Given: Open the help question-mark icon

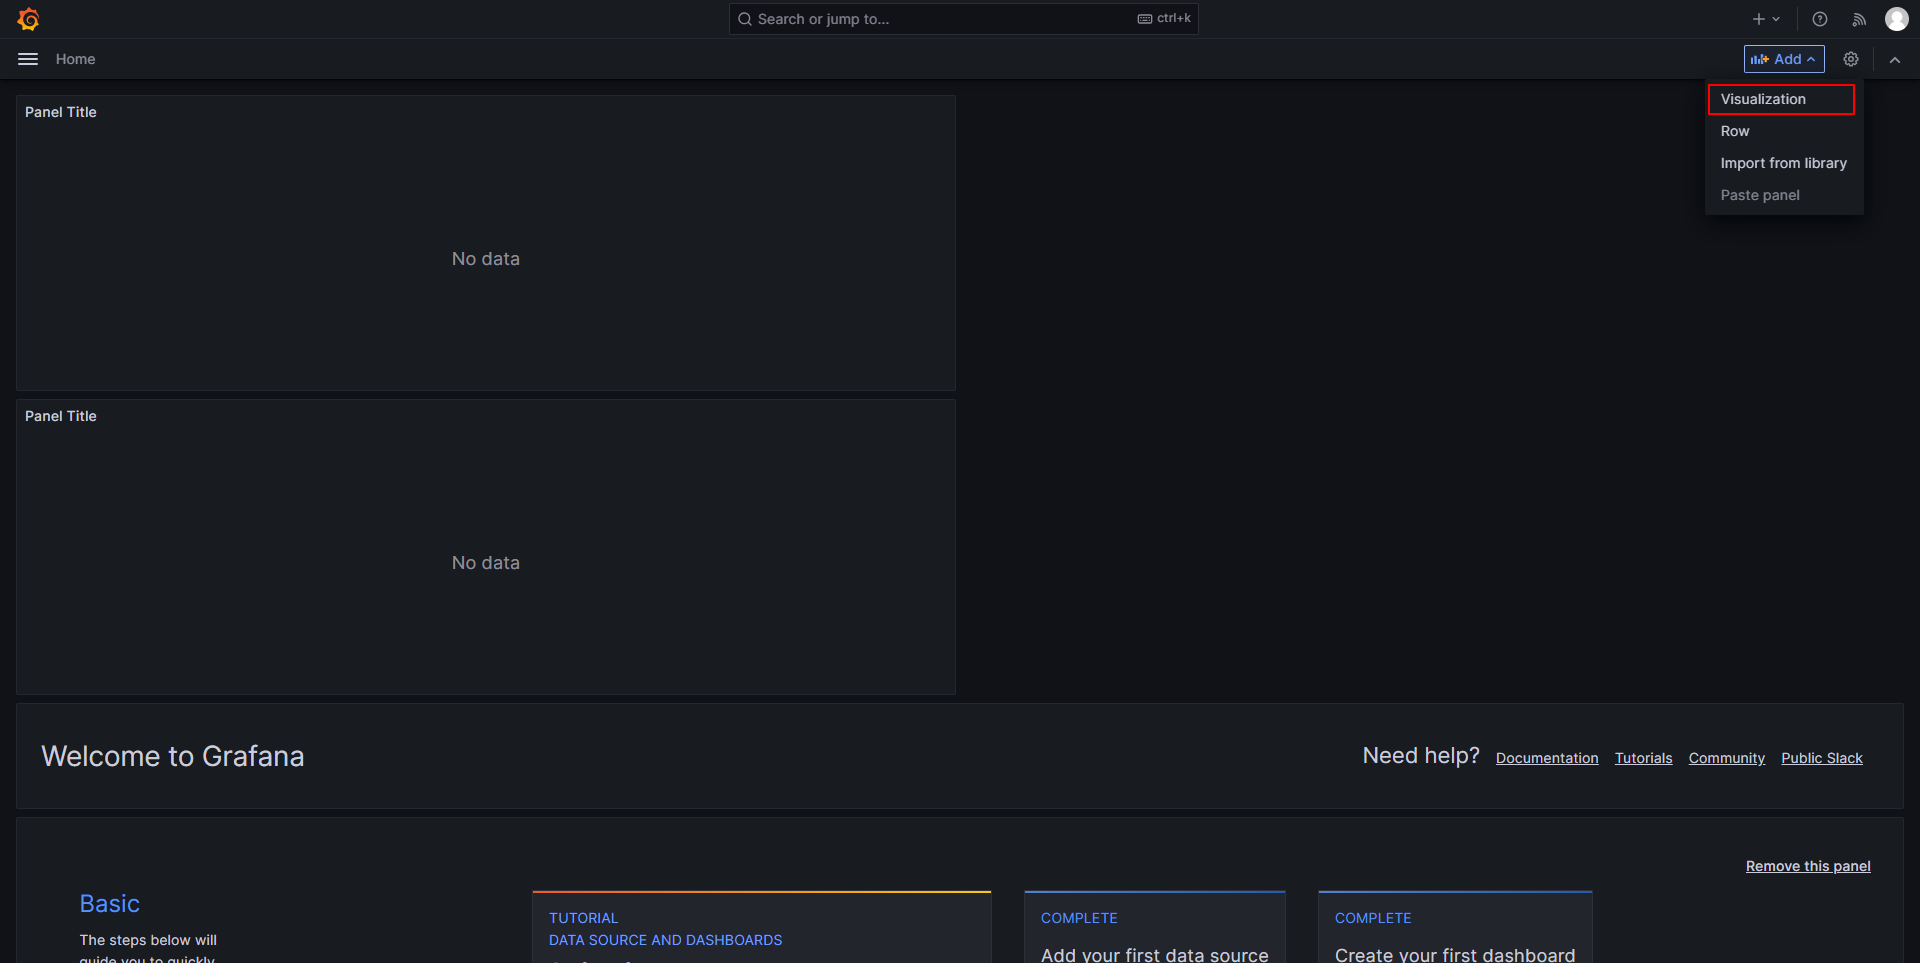Looking at the screenshot, I should (1820, 19).
